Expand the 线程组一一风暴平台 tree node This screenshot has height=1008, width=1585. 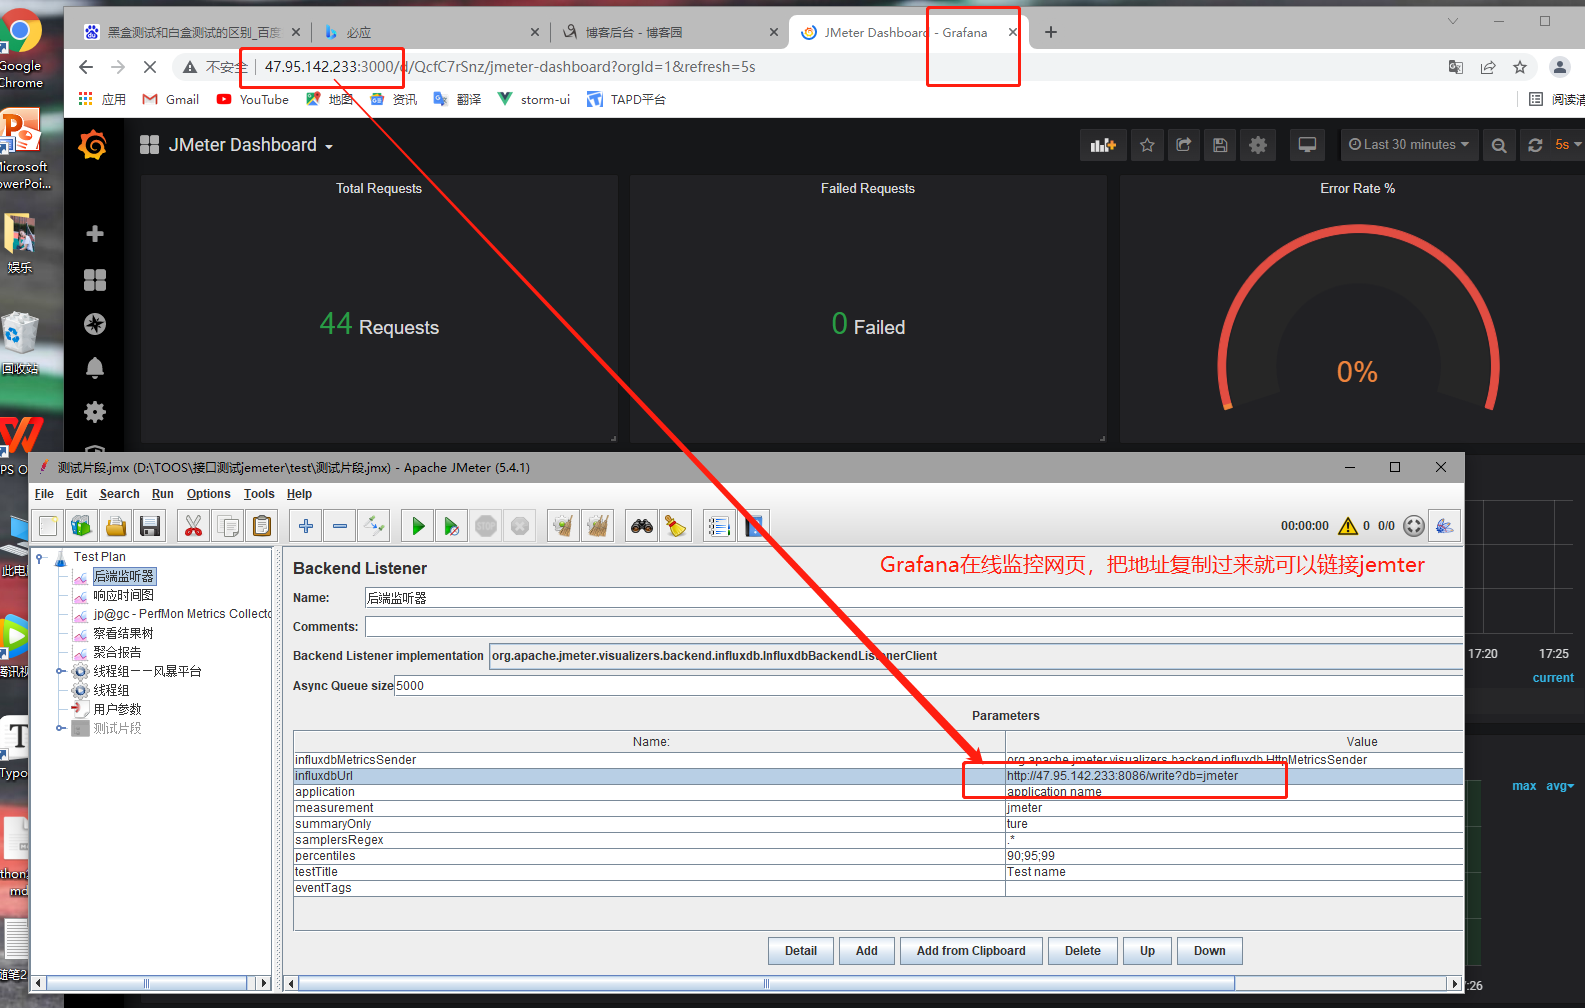(60, 672)
